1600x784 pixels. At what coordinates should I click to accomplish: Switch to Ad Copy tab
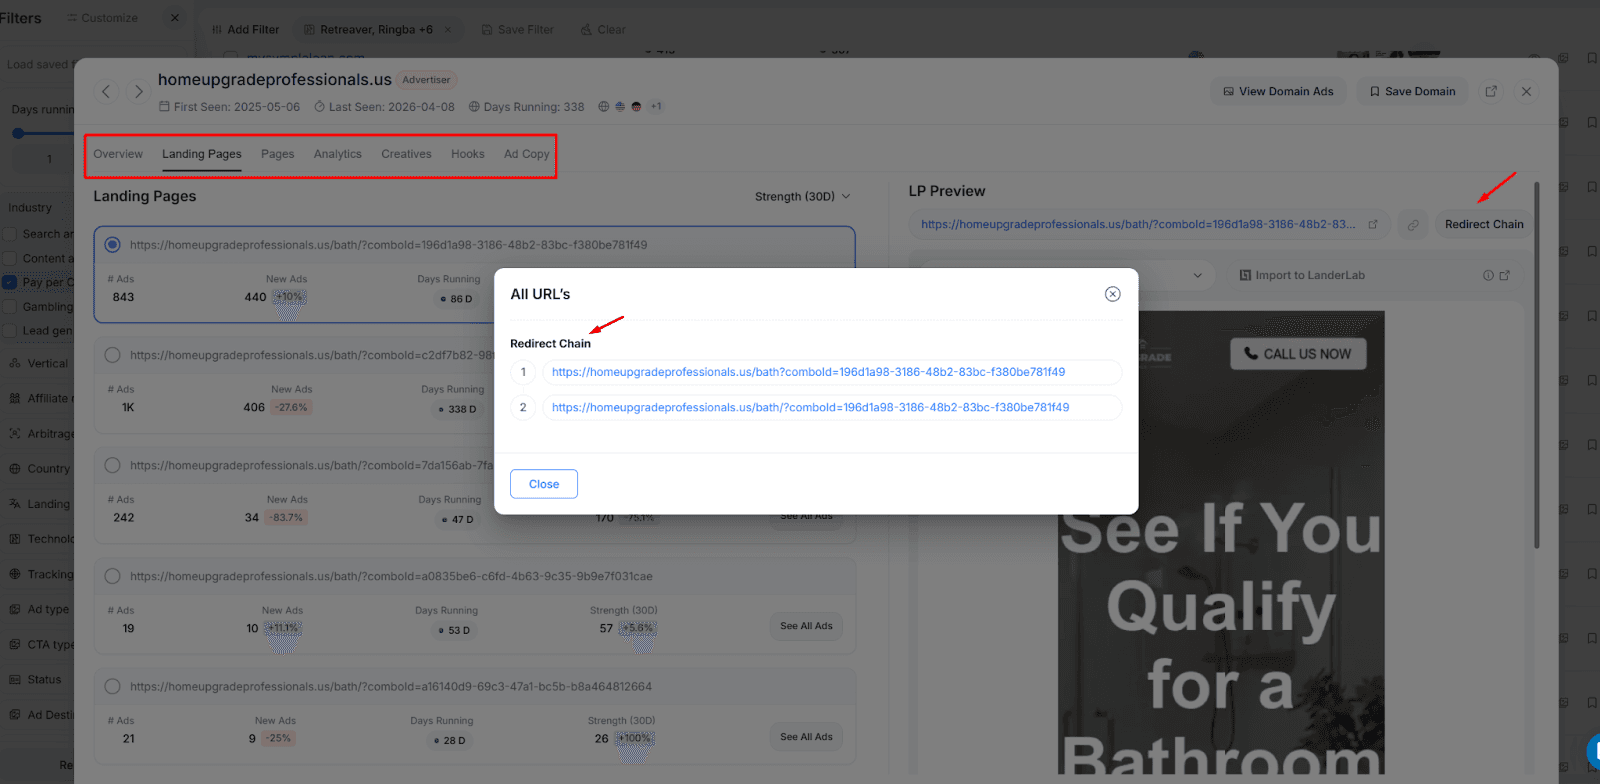click(526, 154)
